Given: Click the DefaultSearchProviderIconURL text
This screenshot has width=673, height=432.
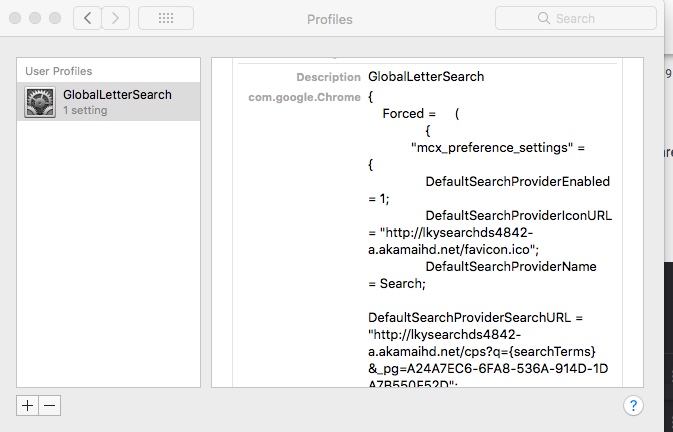Looking at the screenshot, I should pos(518,215).
